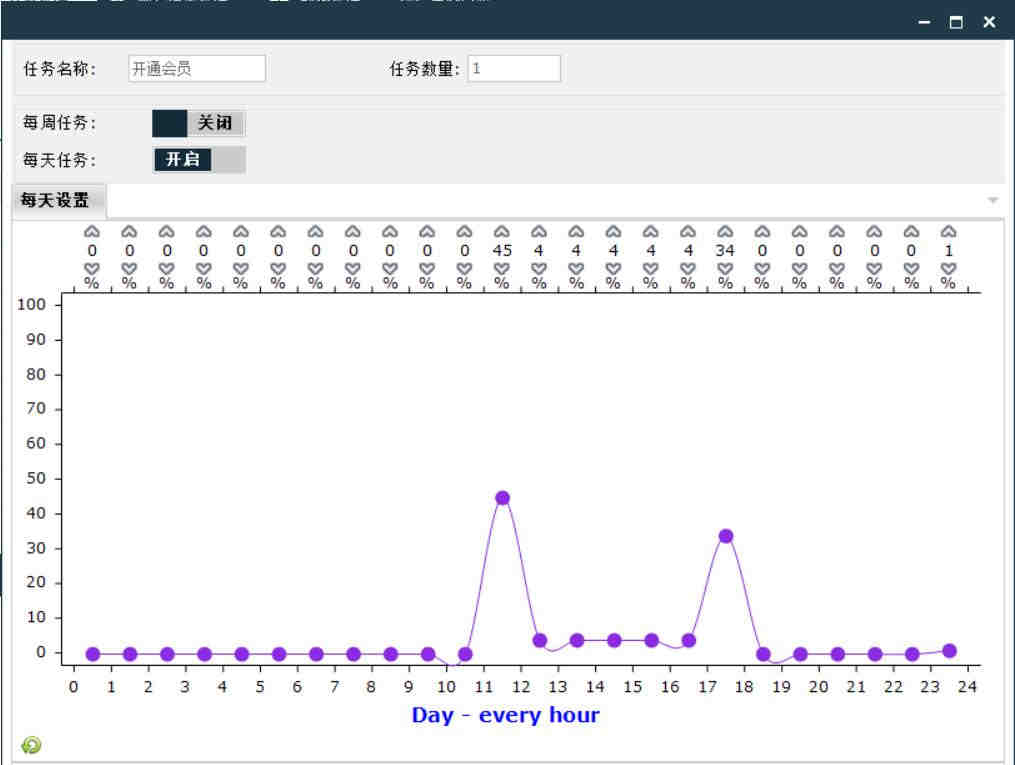Decrease the 45% value using its down arrow
The height and width of the screenshot is (765, 1015).
(502, 268)
